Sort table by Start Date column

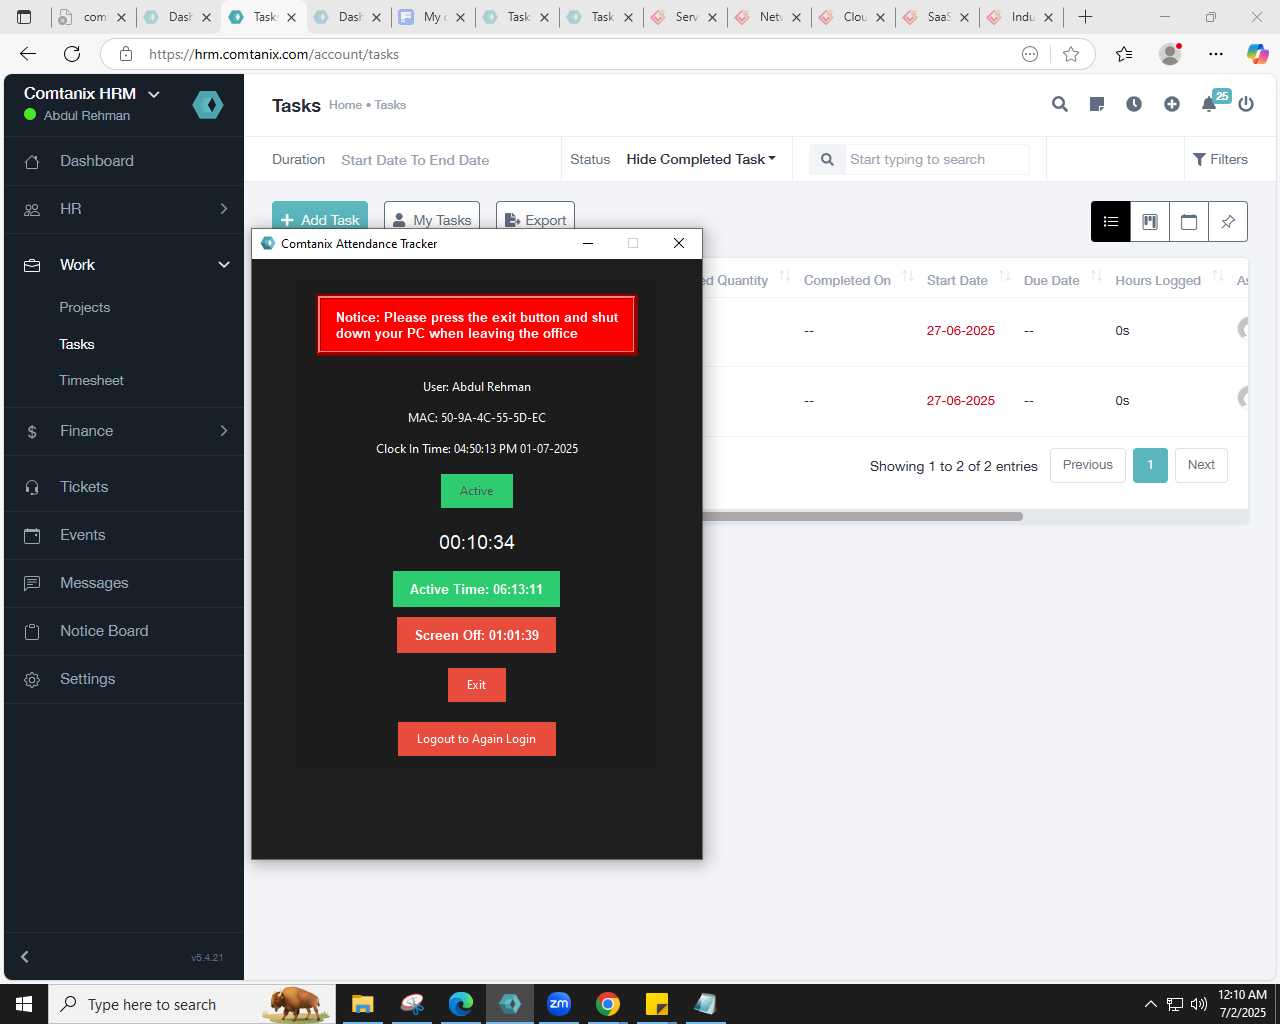1005,277
